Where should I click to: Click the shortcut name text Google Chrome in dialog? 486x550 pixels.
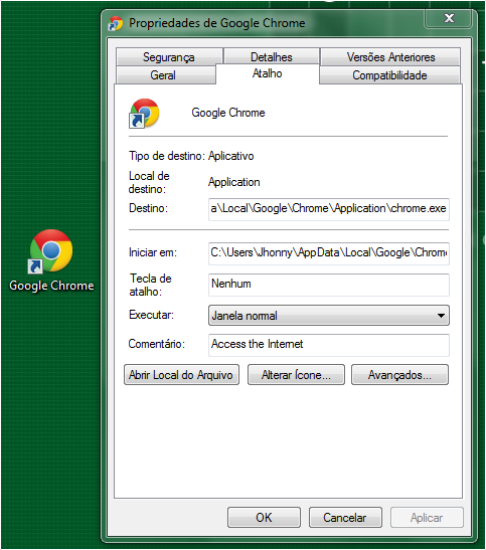pyautogui.click(x=228, y=113)
